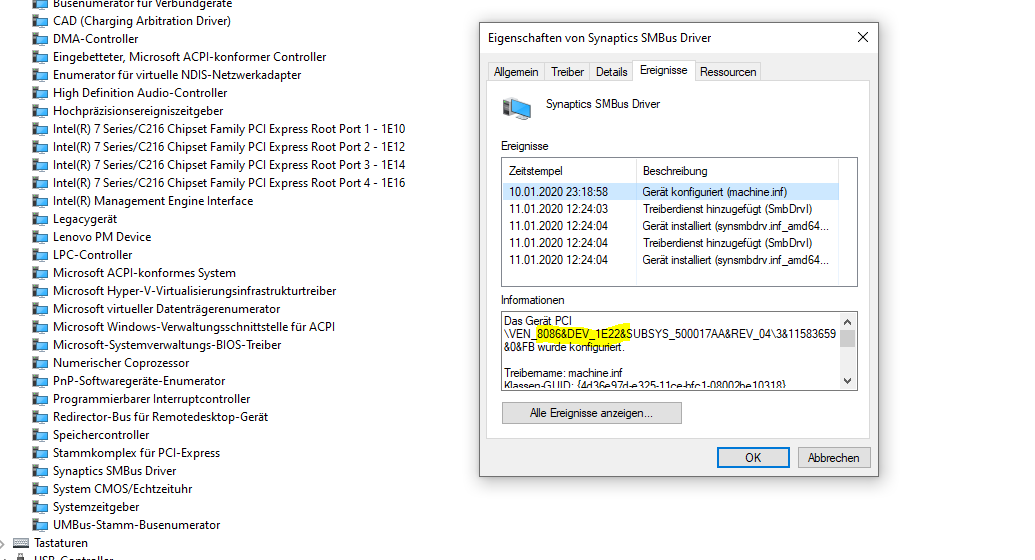This screenshot has height=560, width=1035.
Task: Select Synaptics SMBus Driver label in tree
Action: pos(115,471)
